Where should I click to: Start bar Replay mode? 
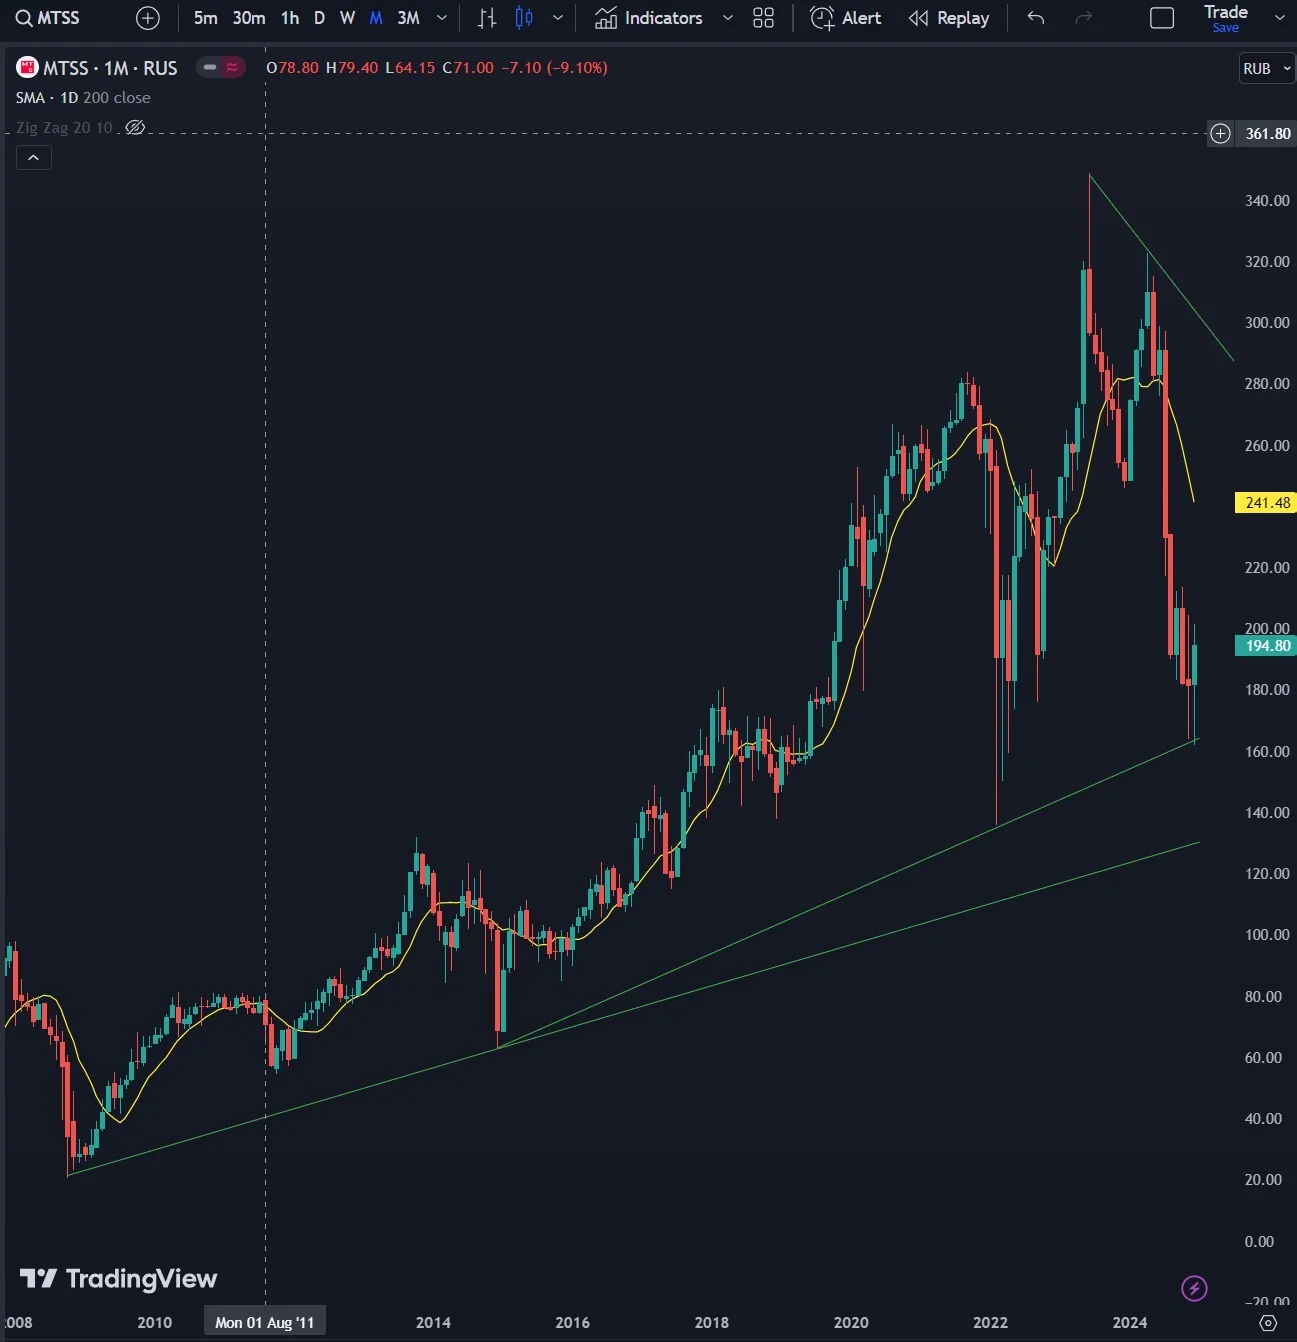[x=949, y=18]
